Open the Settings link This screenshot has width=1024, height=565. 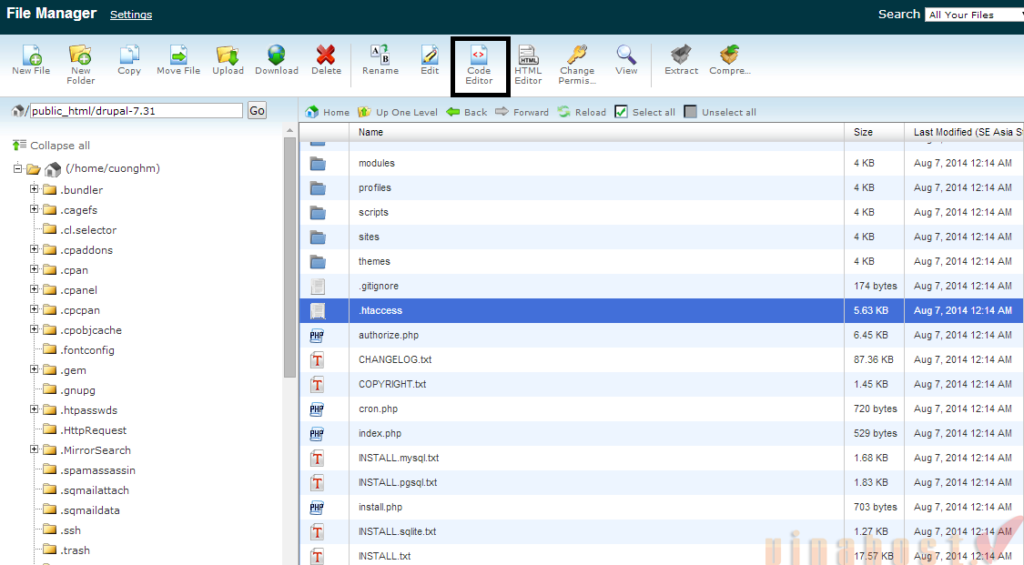(x=131, y=15)
